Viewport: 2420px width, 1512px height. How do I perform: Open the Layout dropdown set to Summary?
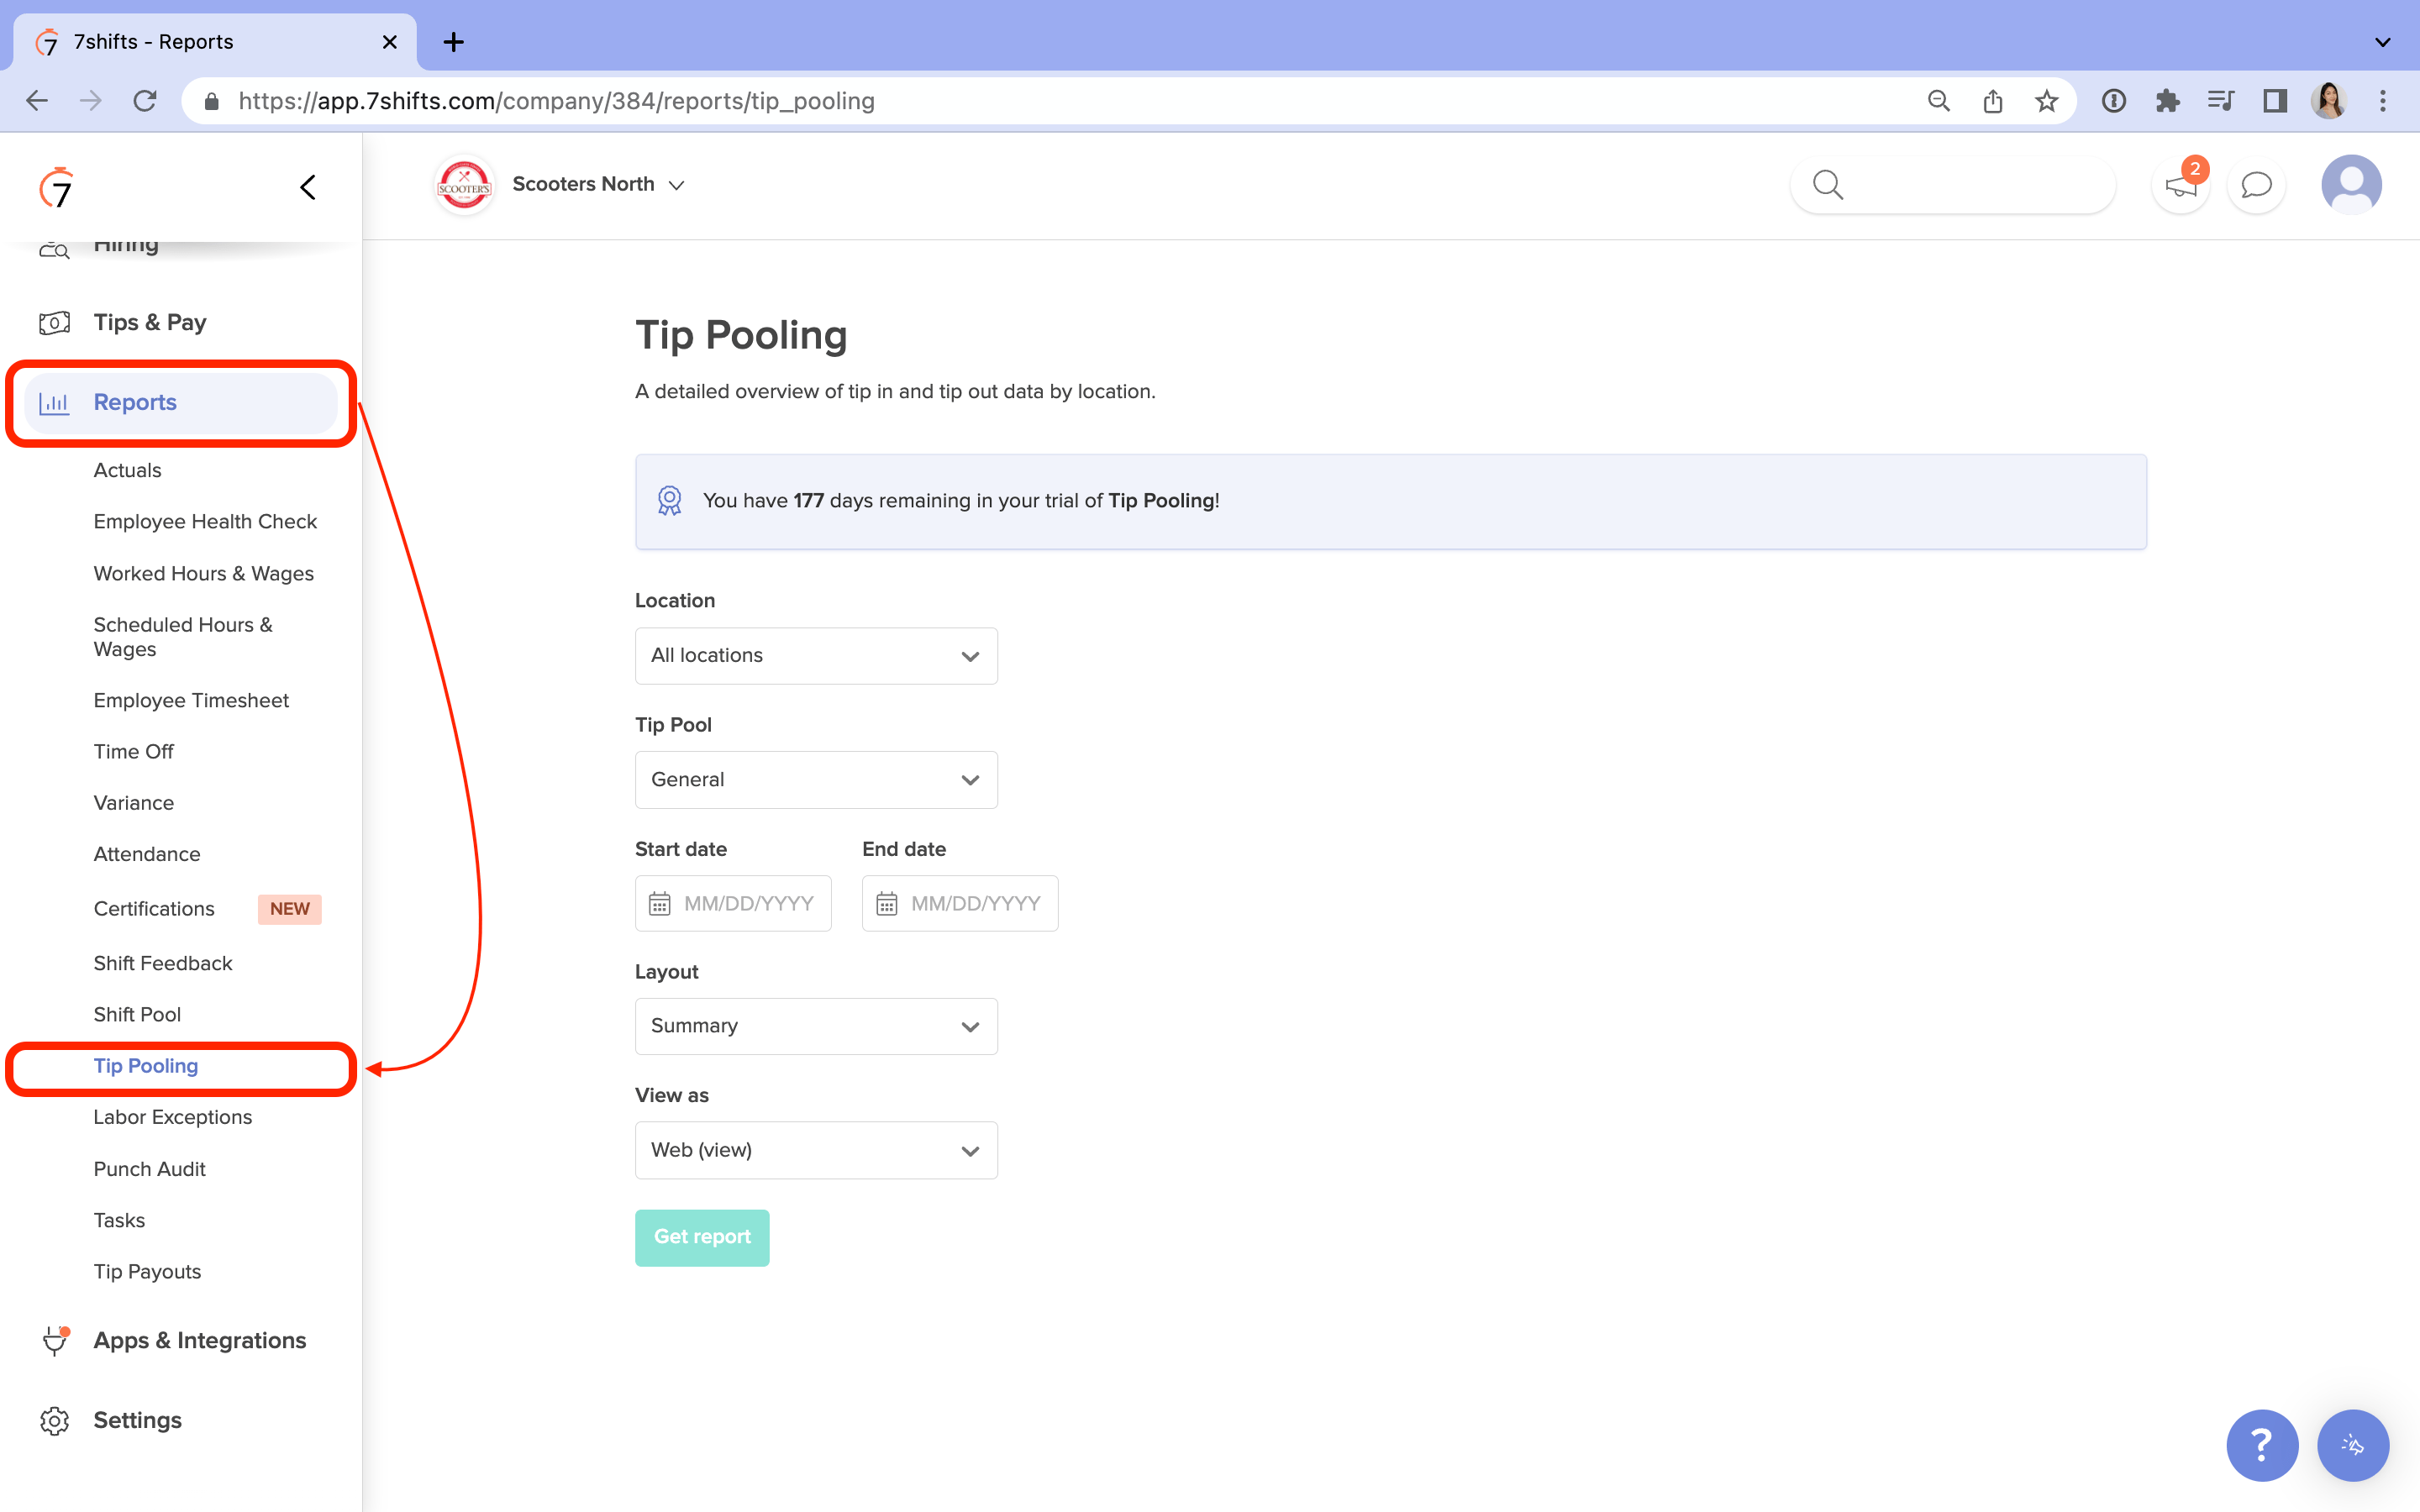point(815,1025)
